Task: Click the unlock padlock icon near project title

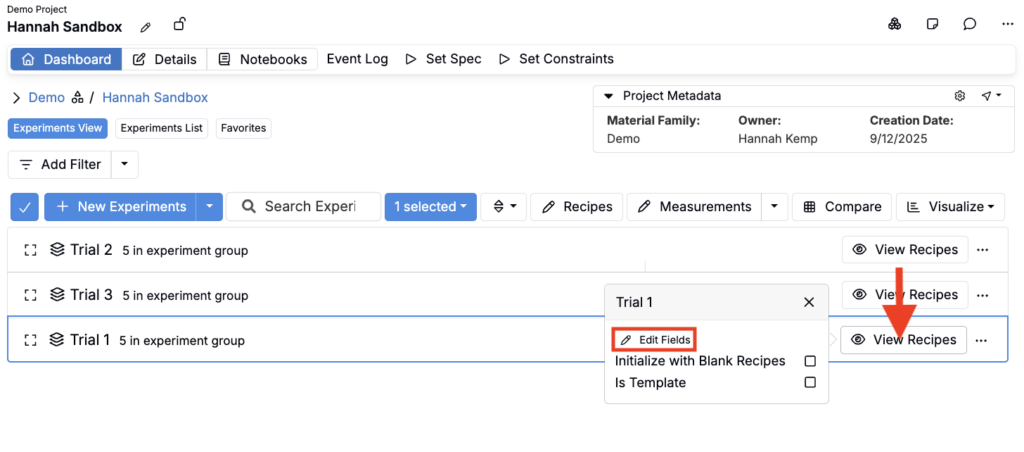Action: pyautogui.click(x=179, y=24)
